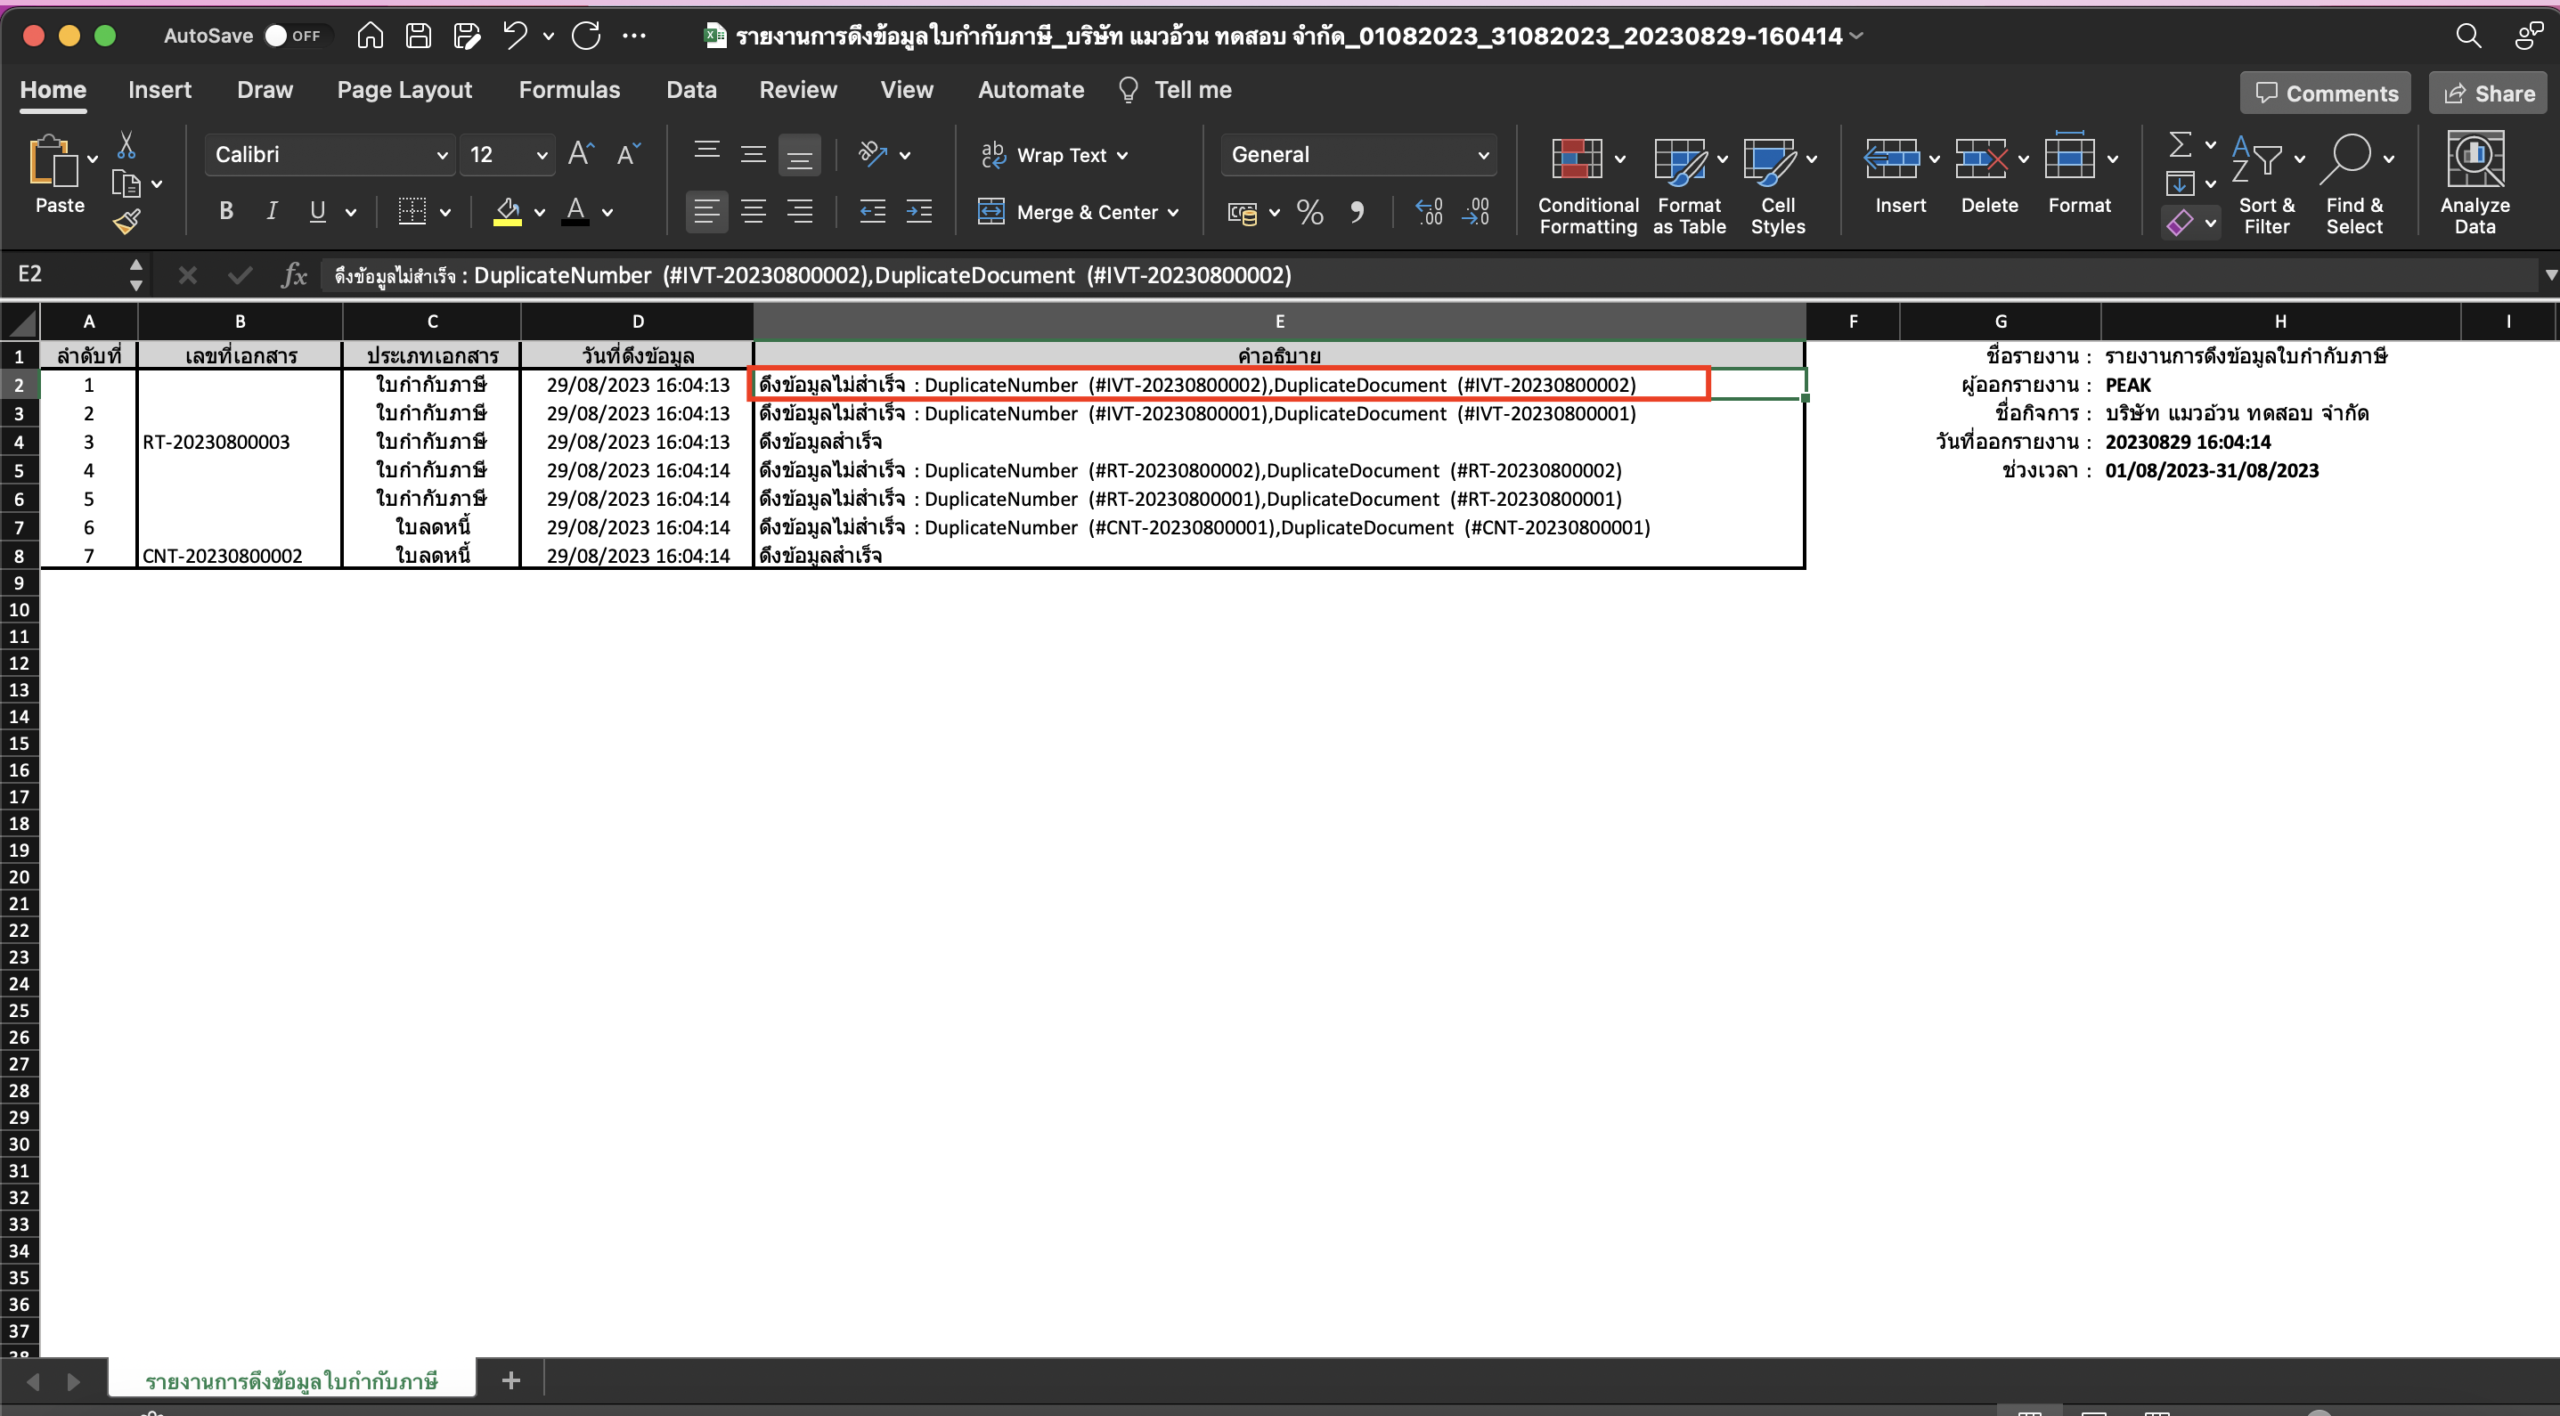
Task: Click the Paste clipboard icon
Action: [53, 162]
